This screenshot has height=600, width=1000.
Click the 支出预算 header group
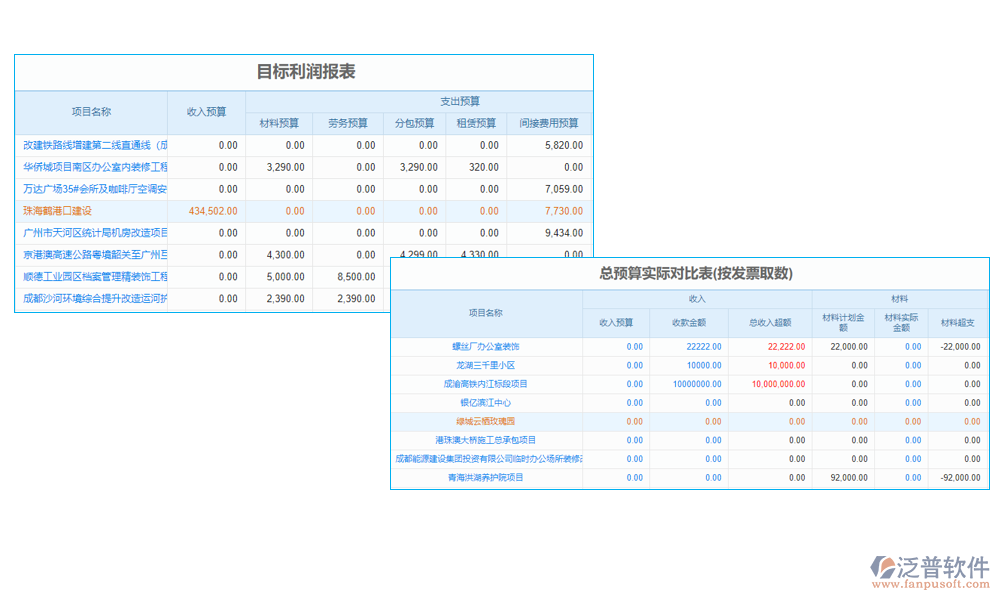[x=459, y=101]
